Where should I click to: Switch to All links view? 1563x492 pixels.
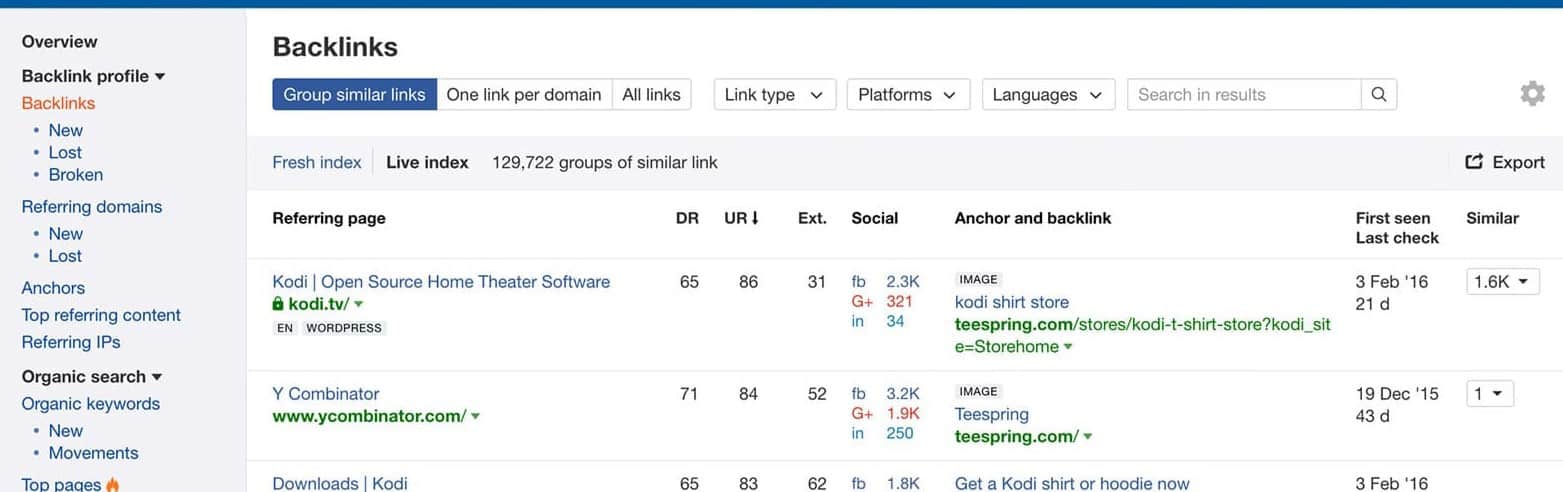click(651, 95)
